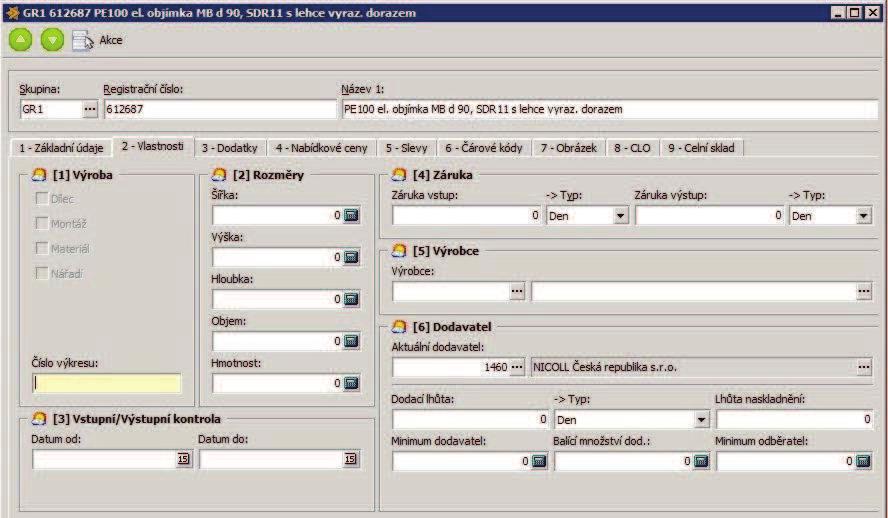Click the Aktuální dodavatel code field showing 1460
The height and width of the screenshot is (518, 888).
click(451, 367)
